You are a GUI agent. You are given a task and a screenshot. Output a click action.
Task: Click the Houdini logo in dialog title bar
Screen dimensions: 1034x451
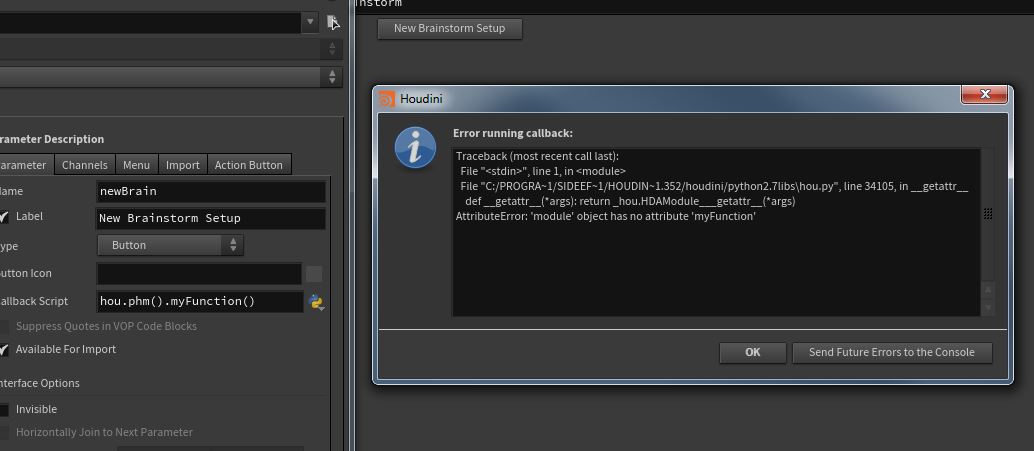click(x=386, y=99)
